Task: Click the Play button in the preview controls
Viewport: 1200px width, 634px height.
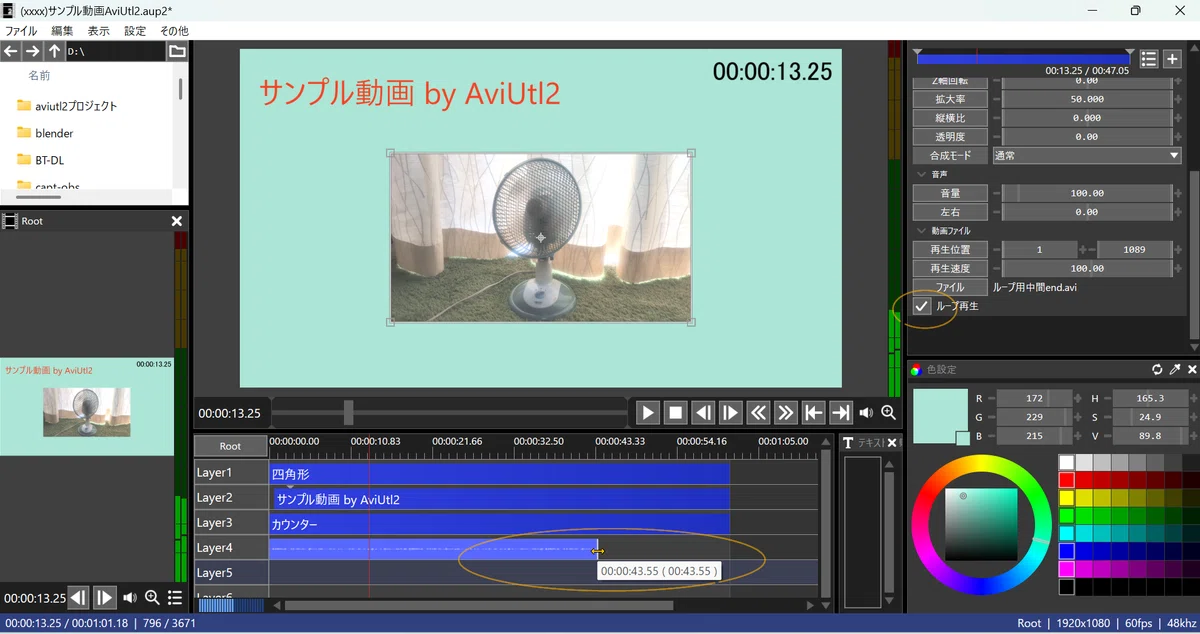Action: tap(648, 412)
